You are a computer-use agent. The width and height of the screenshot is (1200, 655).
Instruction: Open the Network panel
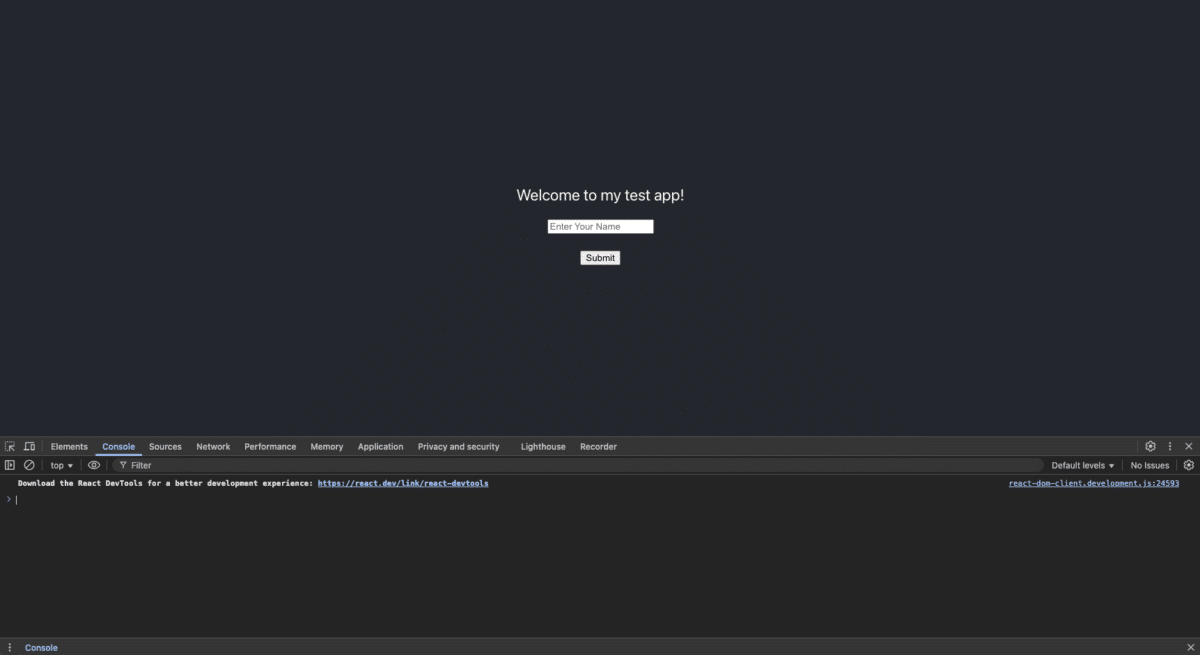pos(212,446)
